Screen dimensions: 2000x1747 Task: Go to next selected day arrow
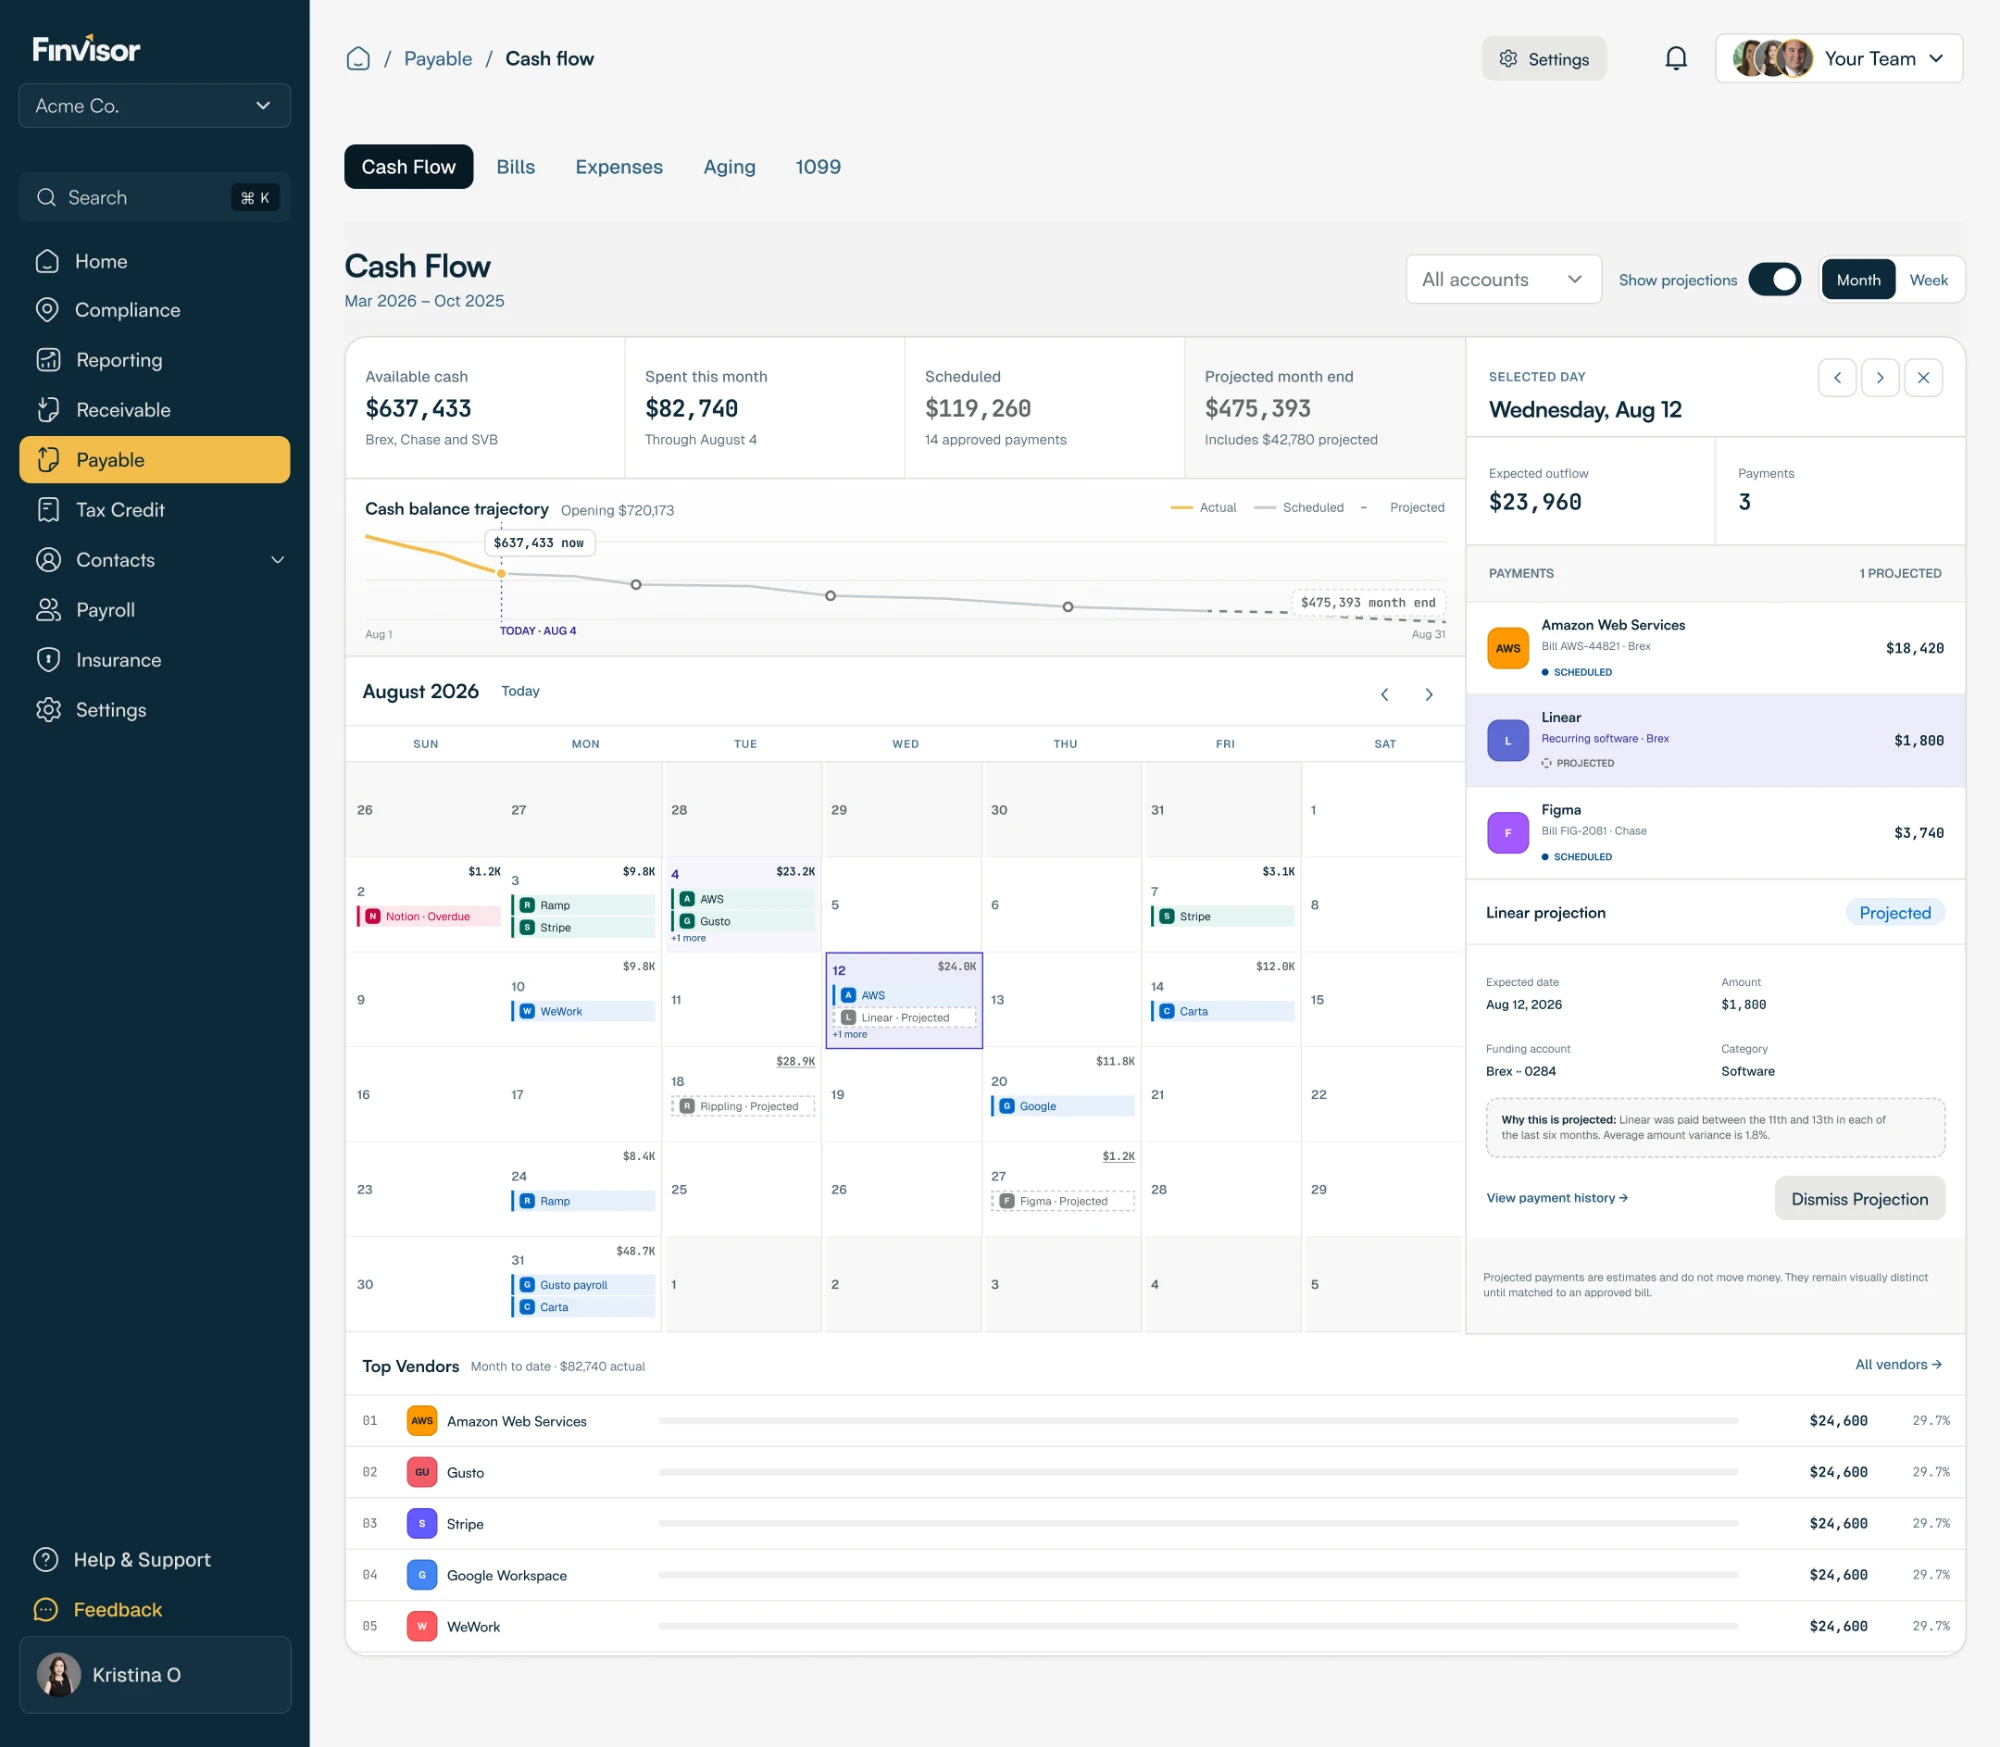tap(1880, 378)
